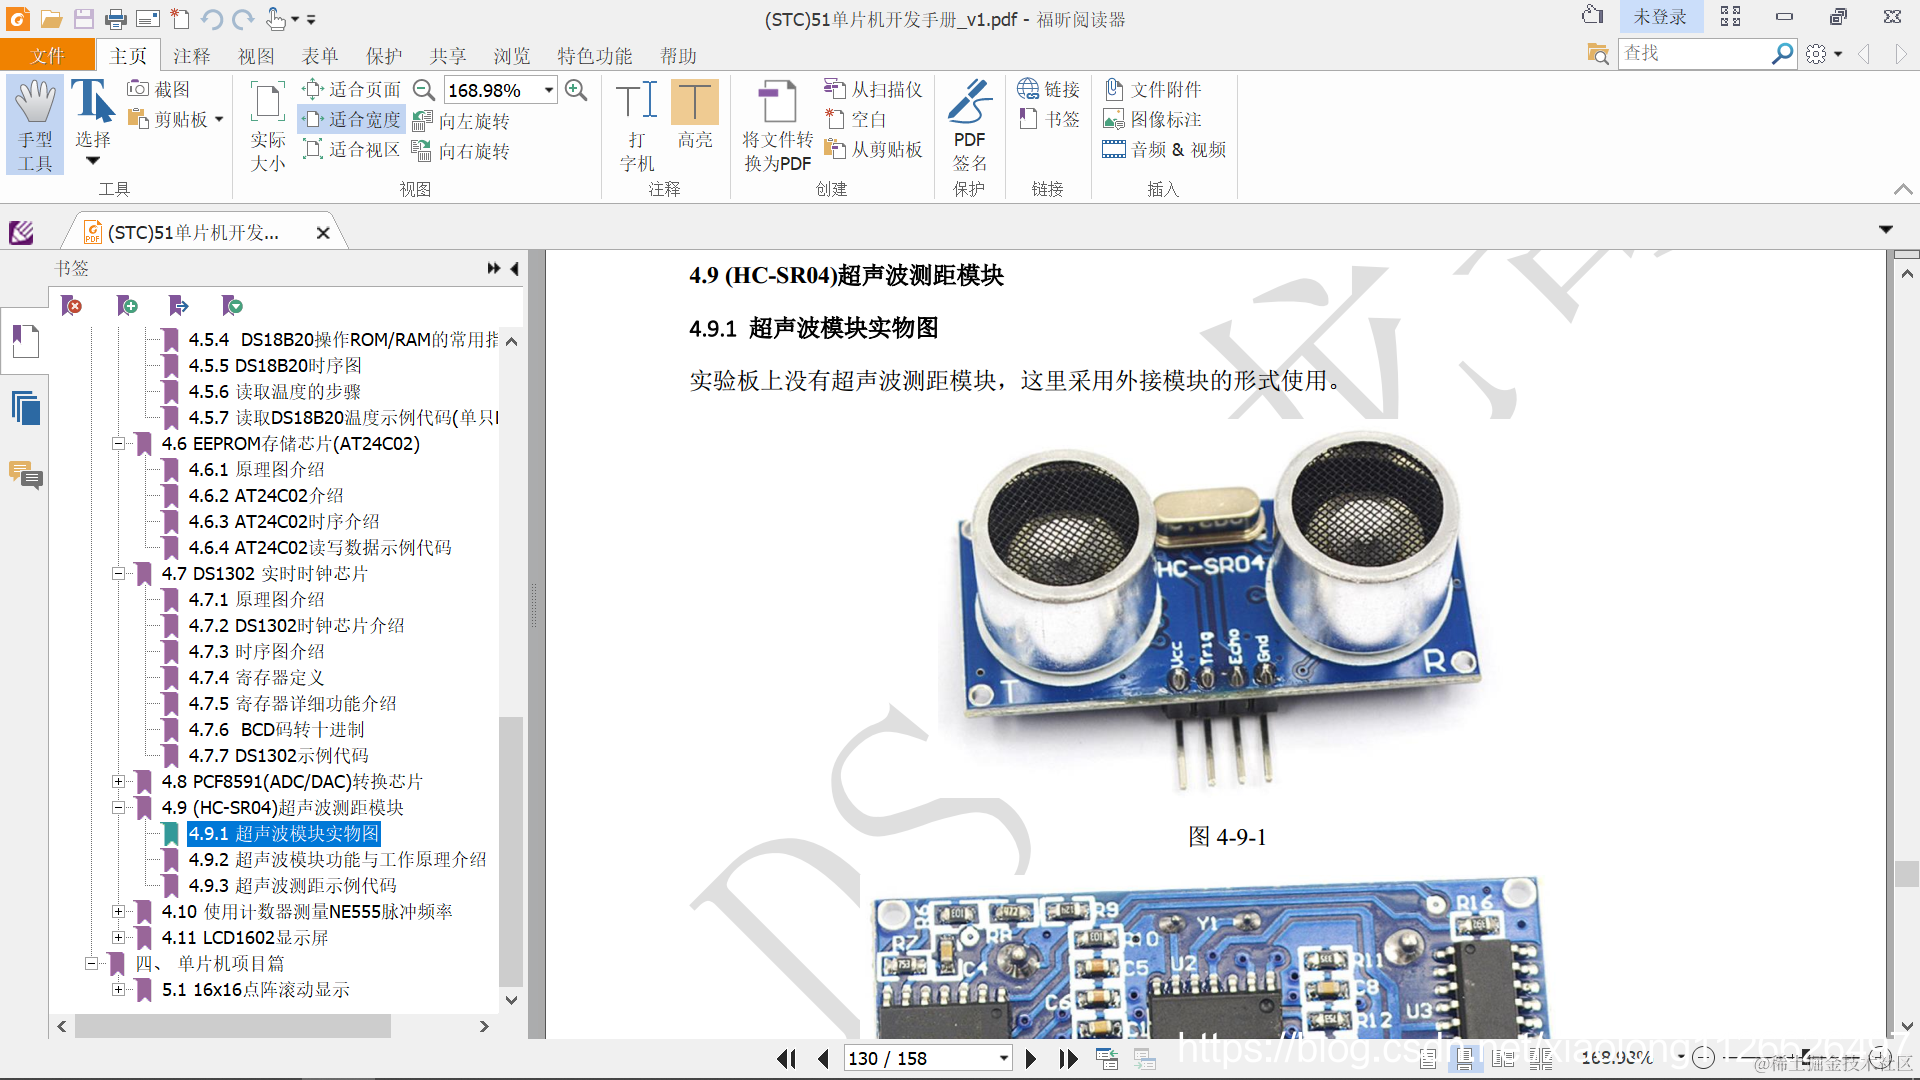1920x1080 pixels.
Task: Toggle Fit Width view mode
Action: pyautogui.click(x=352, y=120)
